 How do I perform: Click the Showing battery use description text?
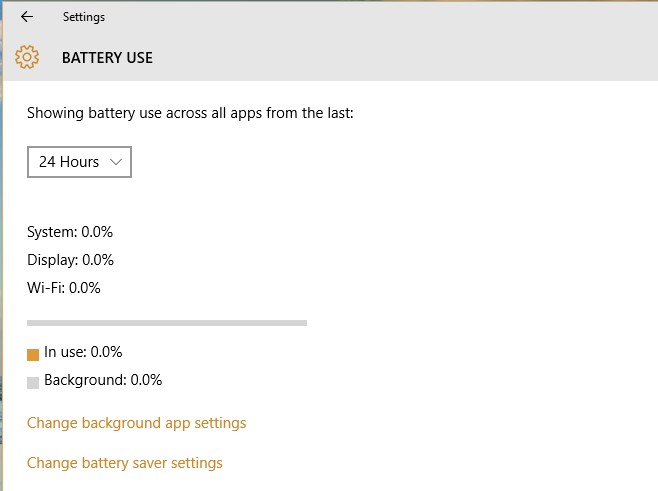point(190,113)
